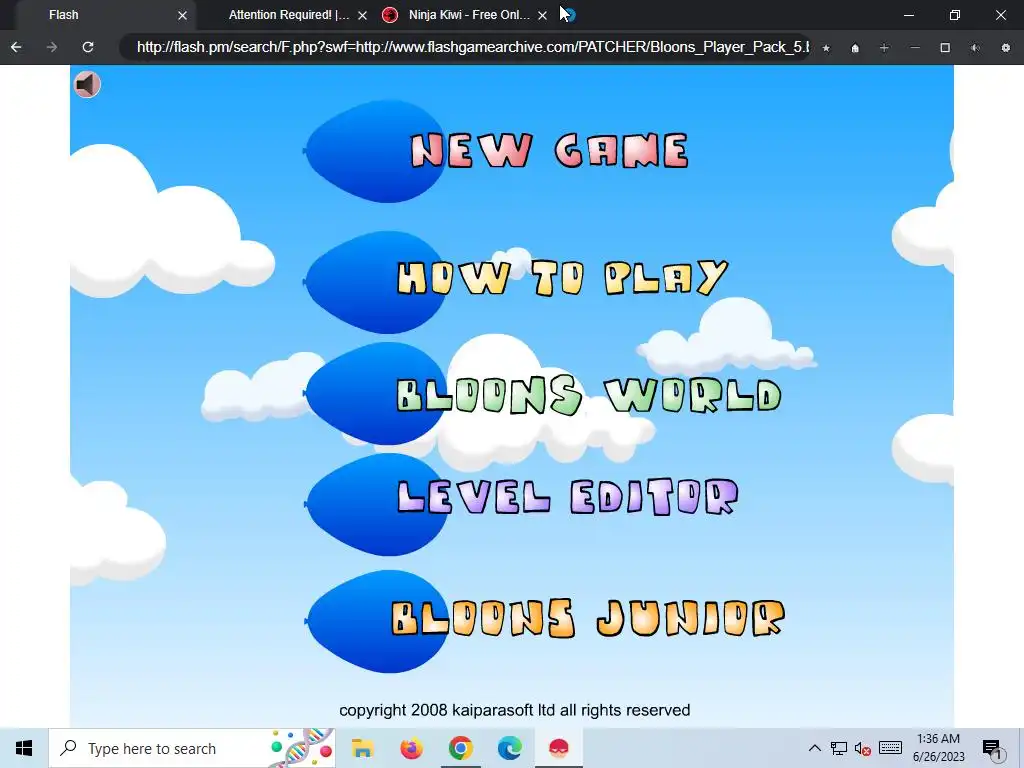
Task: Open Microsoft Edge from the taskbar
Action: pyautogui.click(x=509, y=748)
